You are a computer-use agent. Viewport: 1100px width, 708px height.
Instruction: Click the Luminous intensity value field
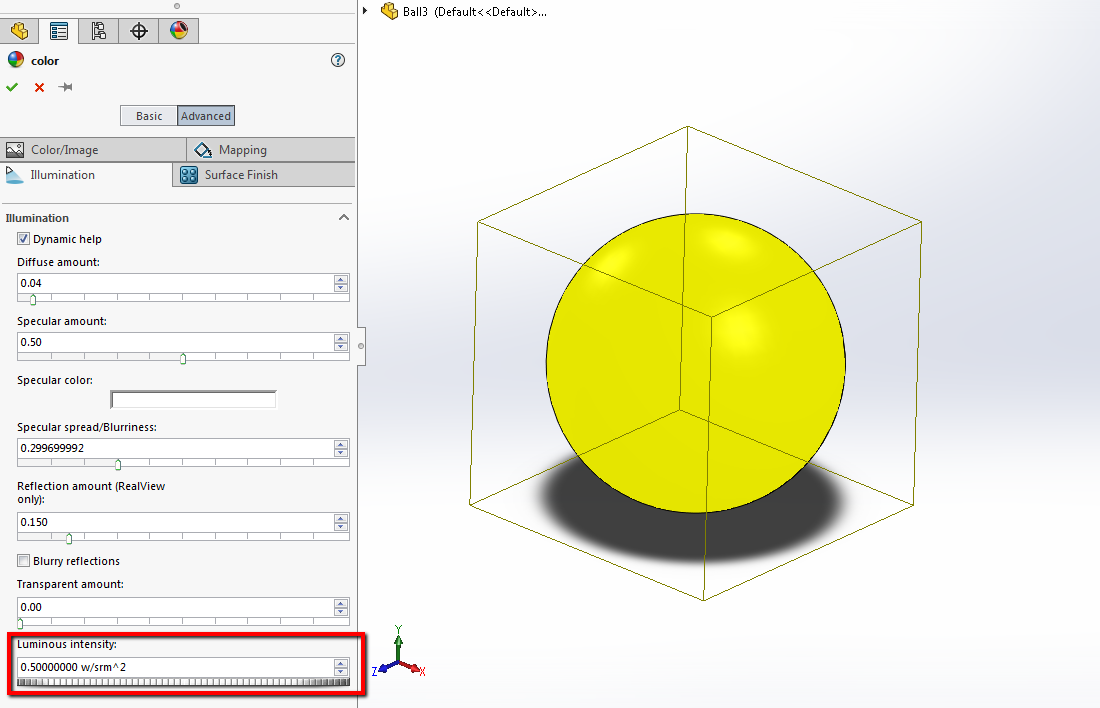click(x=175, y=667)
